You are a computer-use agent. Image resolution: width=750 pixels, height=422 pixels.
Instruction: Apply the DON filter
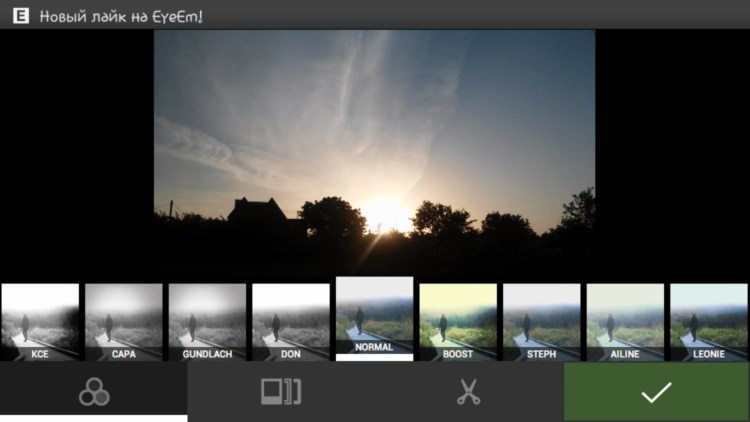point(291,322)
